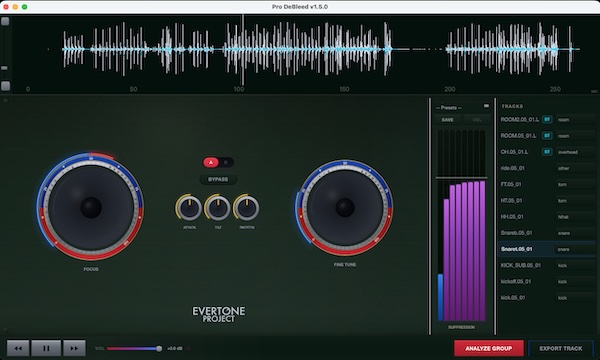Open type dropdown for Snareb.05_01 track
This screenshot has width=600, height=360.
[x=575, y=233]
